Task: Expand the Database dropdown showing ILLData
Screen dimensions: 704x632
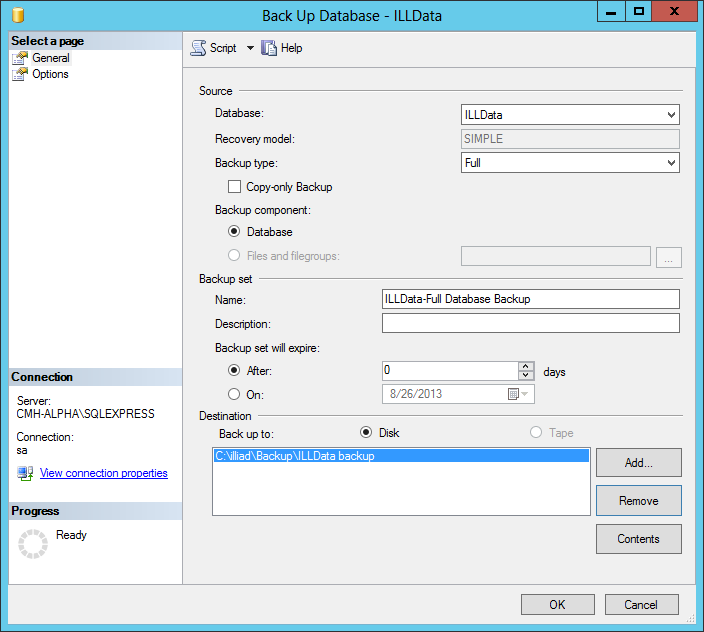Action: pos(671,115)
